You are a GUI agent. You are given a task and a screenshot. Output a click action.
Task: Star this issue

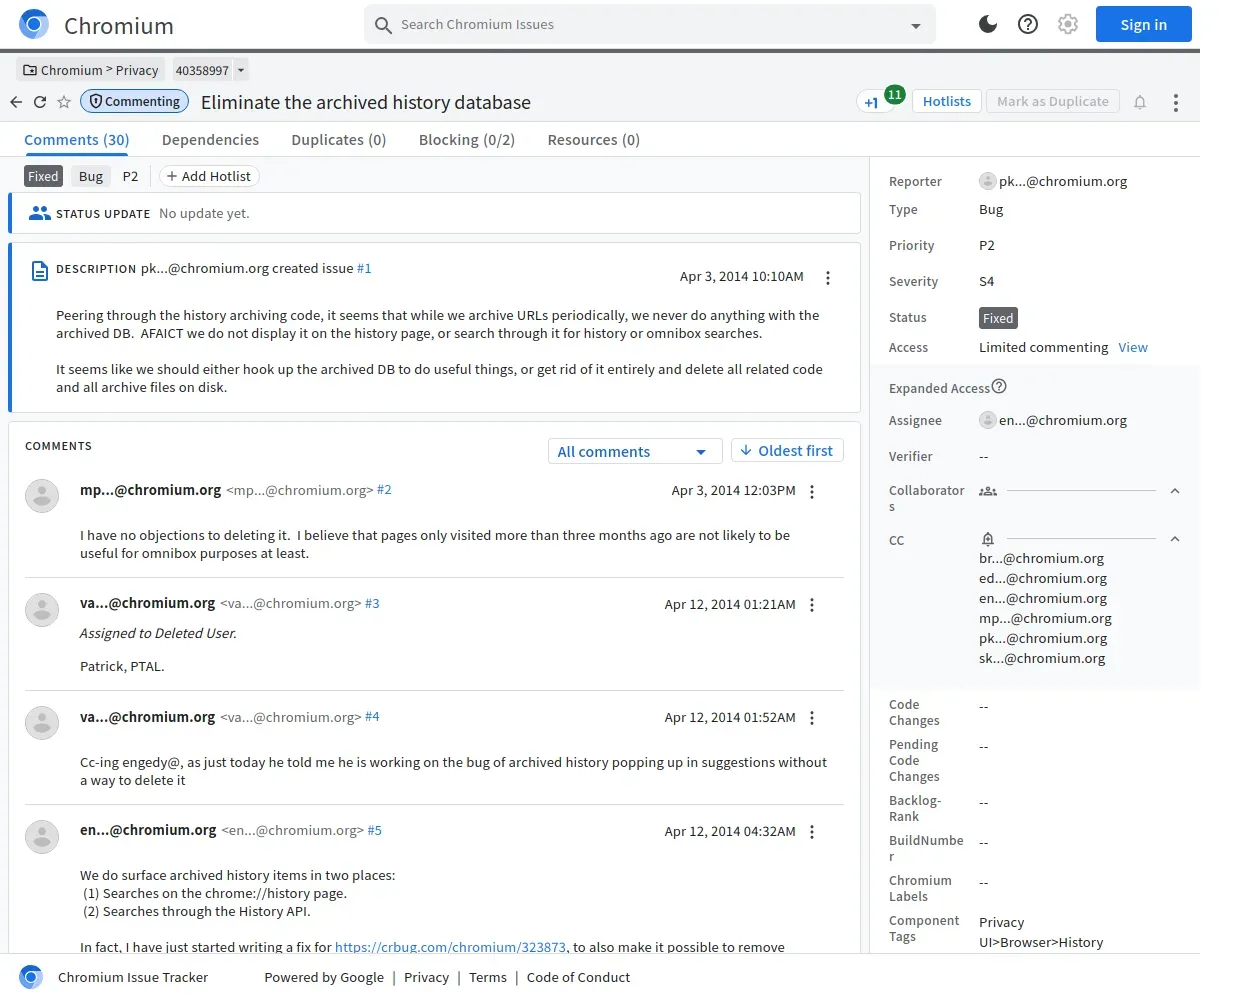coord(64,102)
